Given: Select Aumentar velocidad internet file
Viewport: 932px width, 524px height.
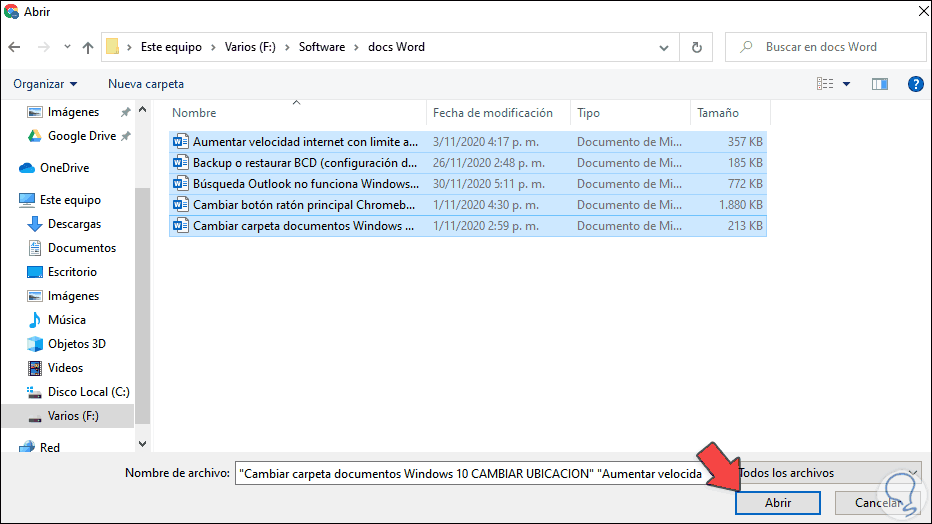Looking at the screenshot, I should tap(468, 142).
